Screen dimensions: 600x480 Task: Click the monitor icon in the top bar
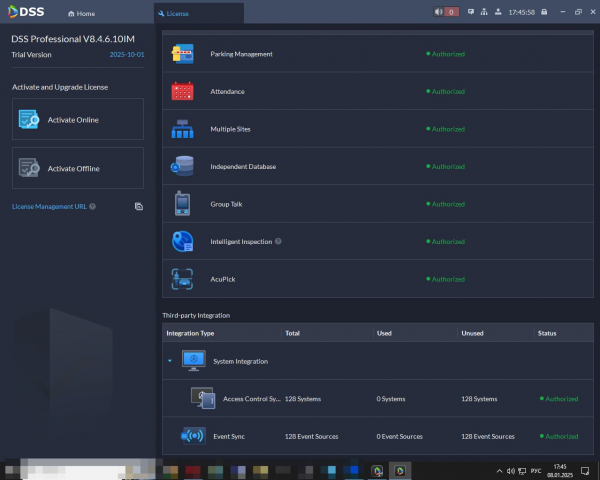click(471, 12)
